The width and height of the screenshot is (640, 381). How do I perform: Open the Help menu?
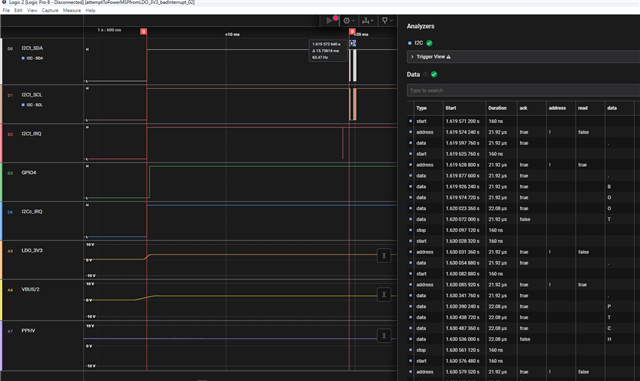91,10
